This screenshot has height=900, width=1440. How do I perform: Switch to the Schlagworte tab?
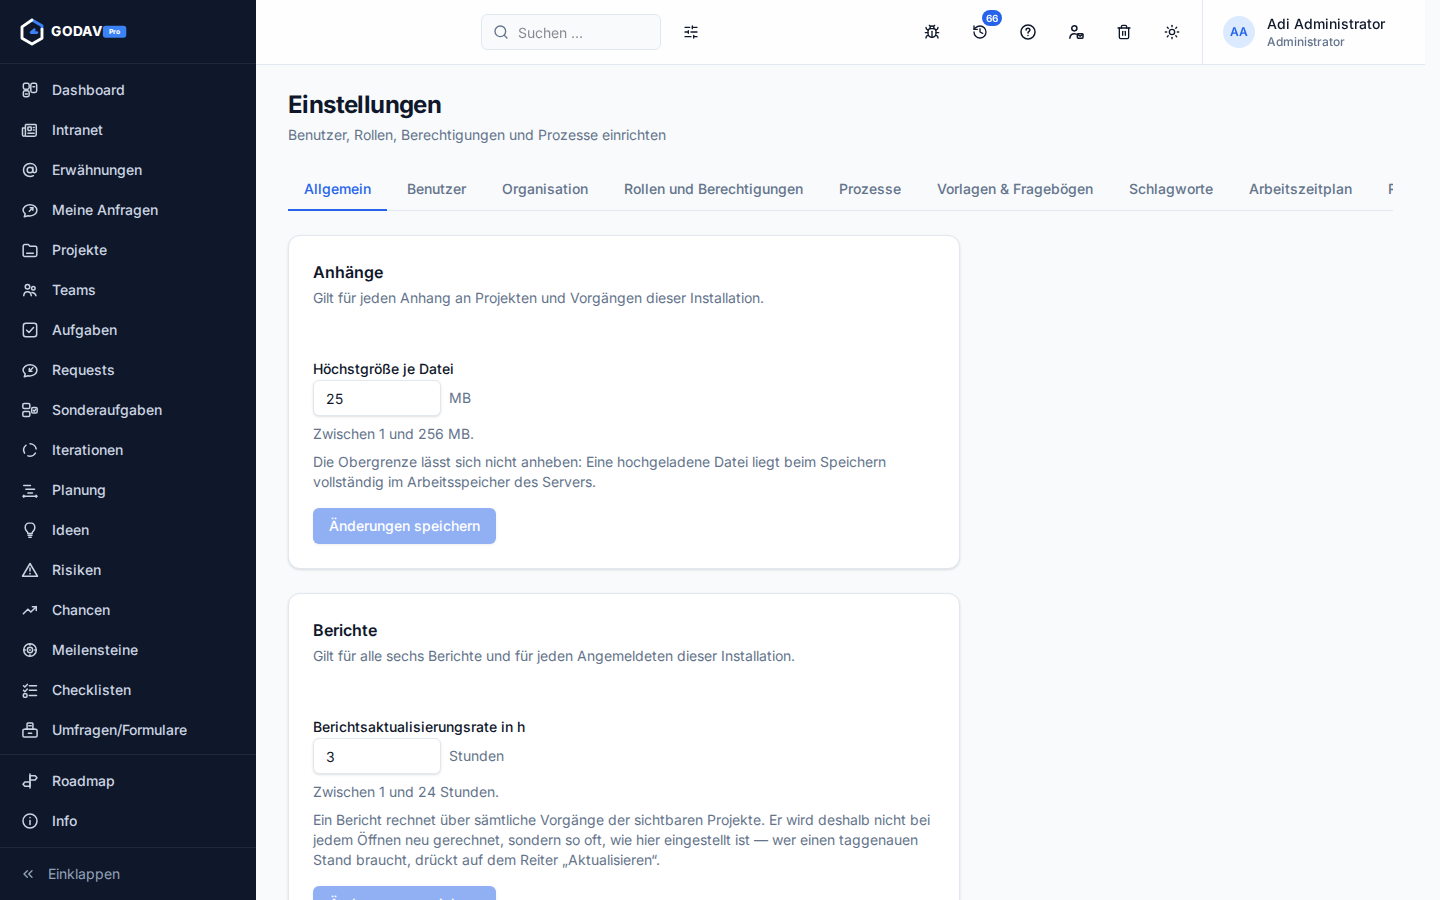coord(1171,189)
